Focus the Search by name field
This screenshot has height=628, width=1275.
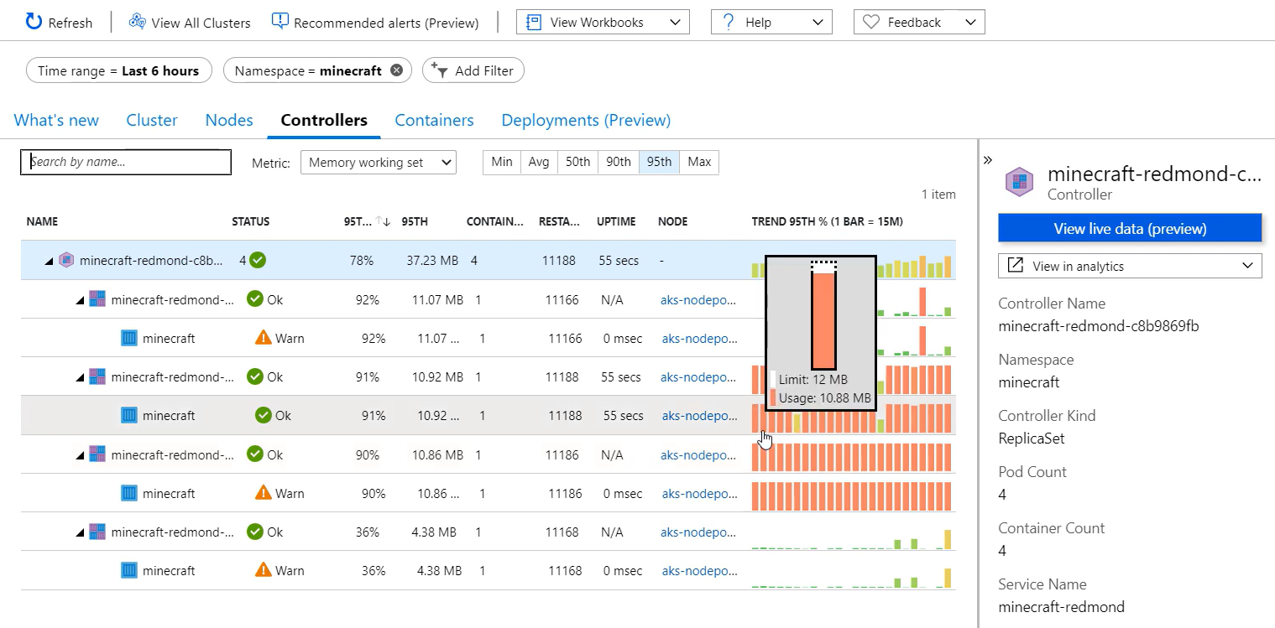(x=126, y=162)
